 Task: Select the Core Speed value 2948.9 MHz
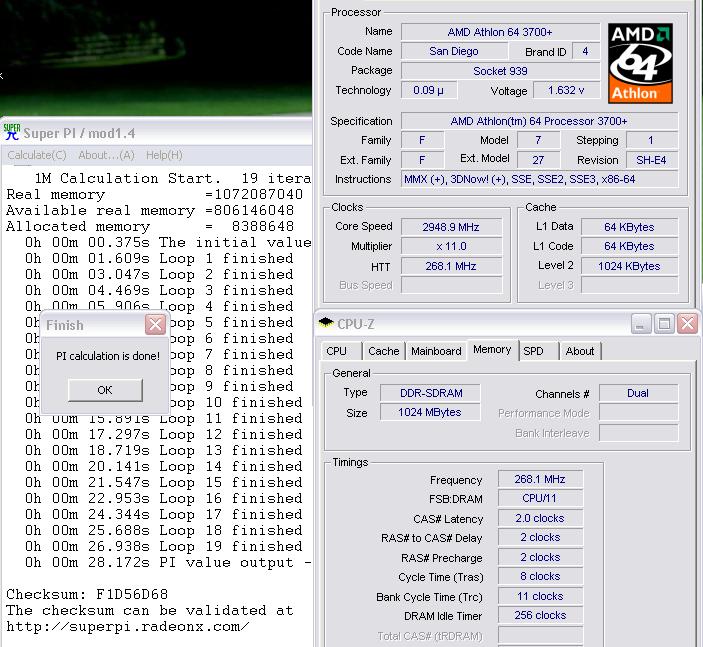click(451, 227)
